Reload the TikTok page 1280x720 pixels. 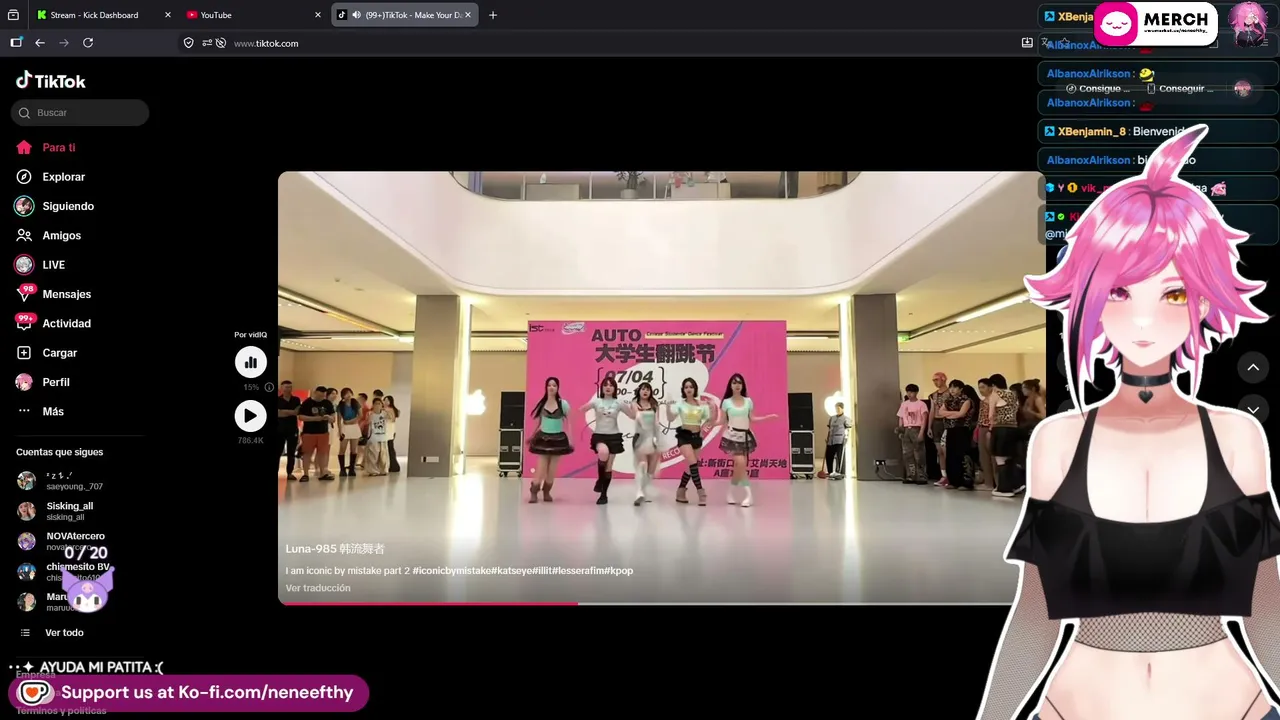[x=88, y=43]
